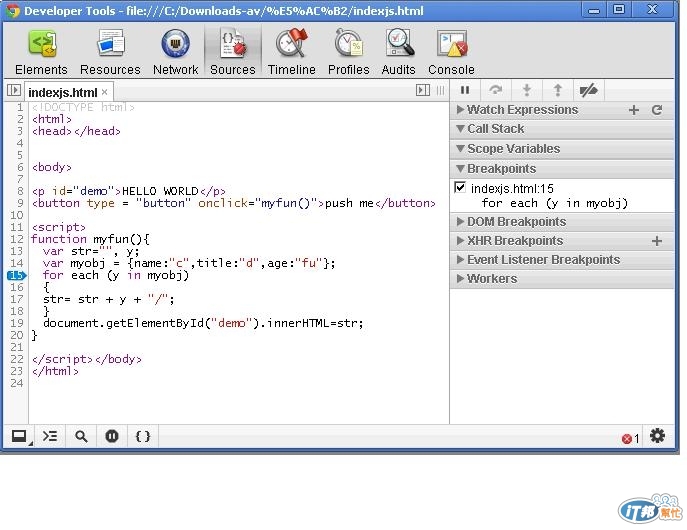
Task: Click the str= str + y code line
Action: pos(109,299)
